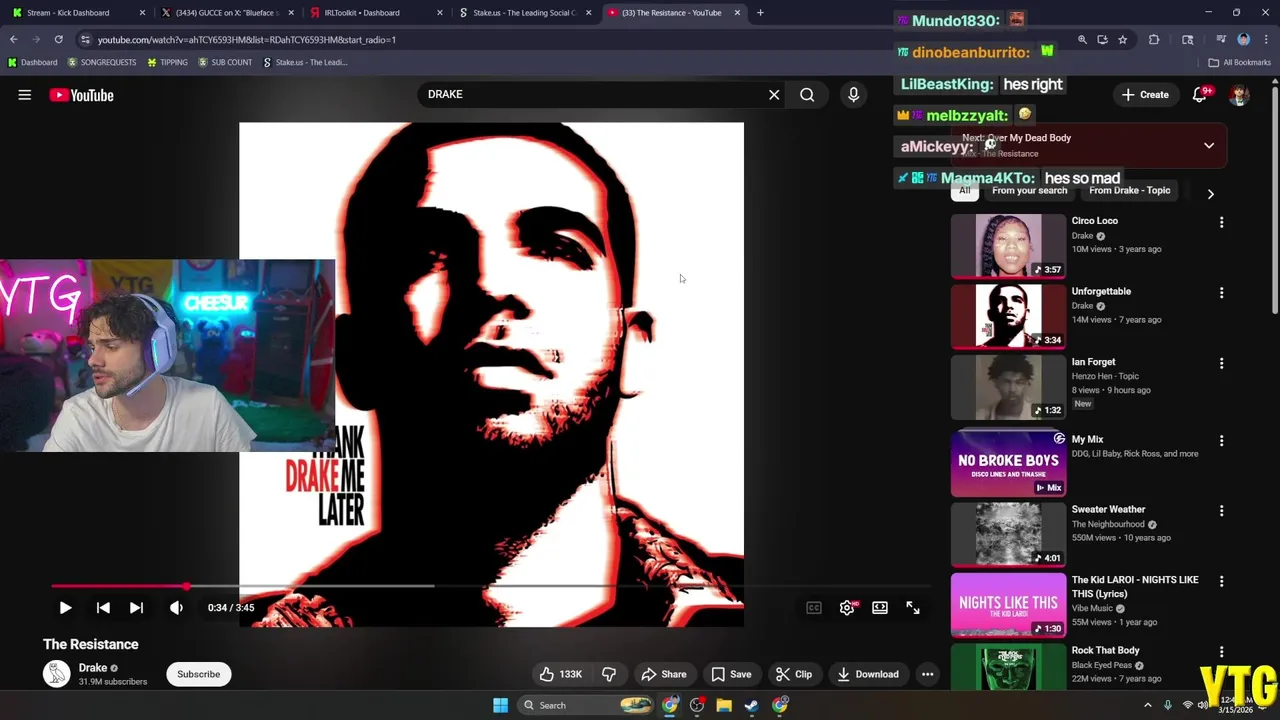
Task: Go back to the previous page
Action: pyautogui.click(x=14, y=39)
